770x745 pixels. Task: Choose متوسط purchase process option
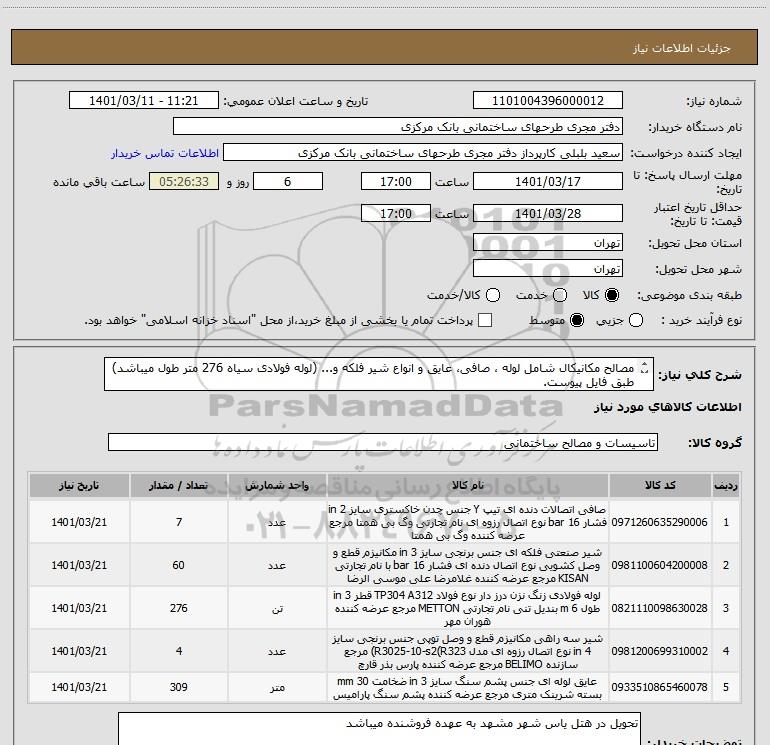(x=577, y=320)
